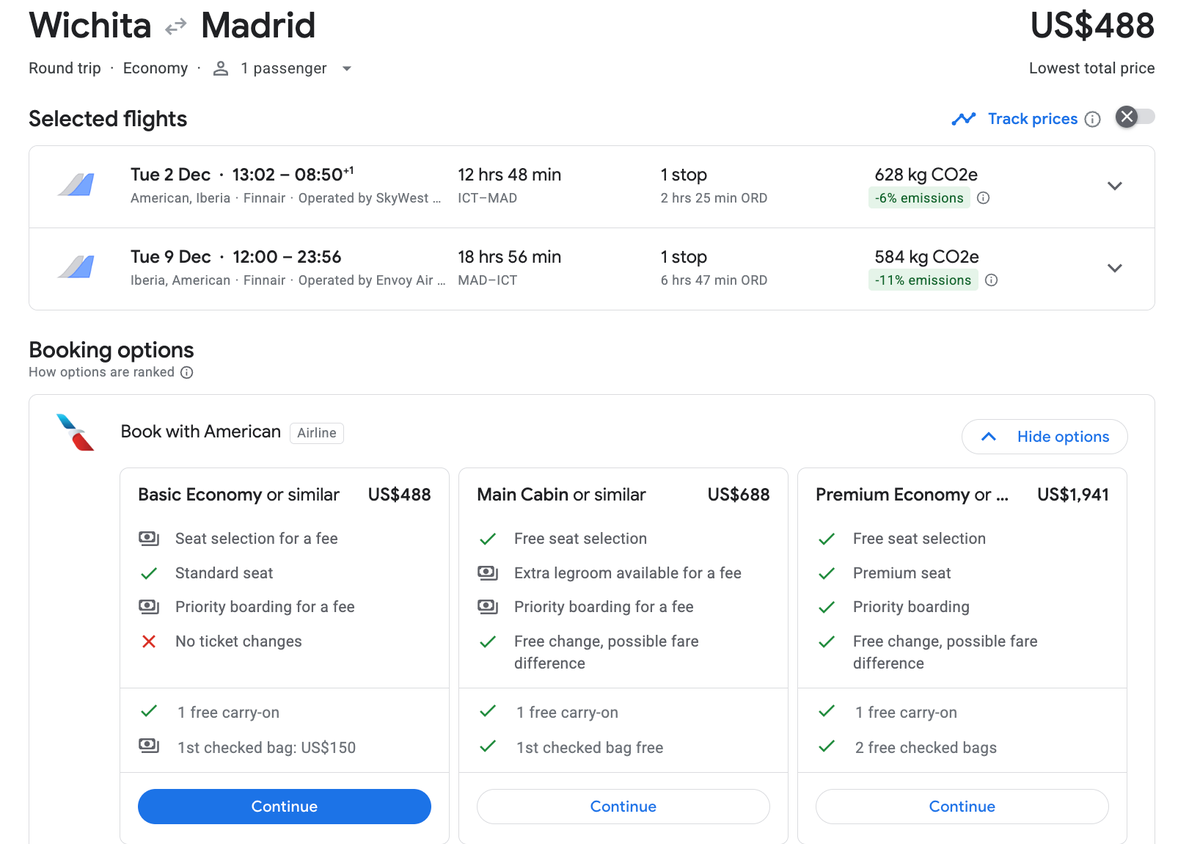
Task: Continue with the Premium Economy fare
Action: pos(961,806)
